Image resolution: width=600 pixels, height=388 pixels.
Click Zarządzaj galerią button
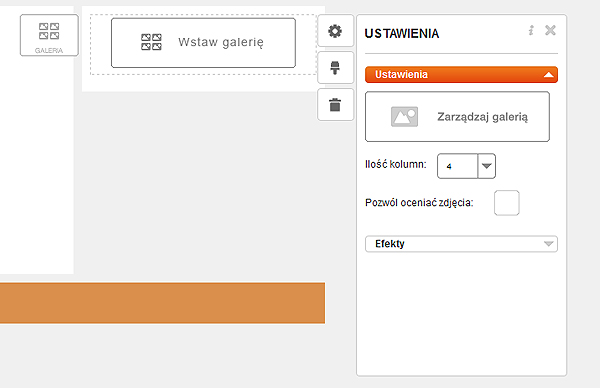pyautogui.click(x=457, y=117)
